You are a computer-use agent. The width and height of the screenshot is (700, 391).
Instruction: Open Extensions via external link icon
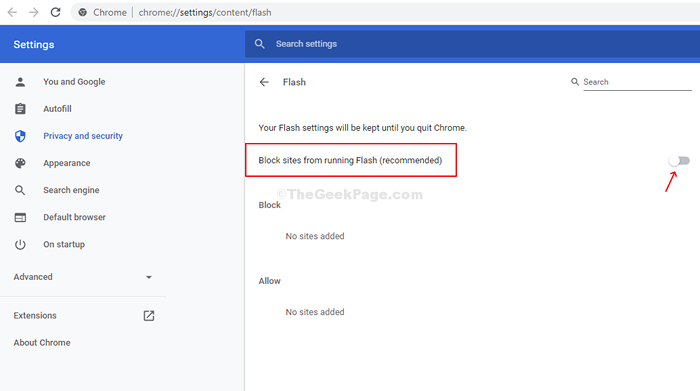coord(149,316)
